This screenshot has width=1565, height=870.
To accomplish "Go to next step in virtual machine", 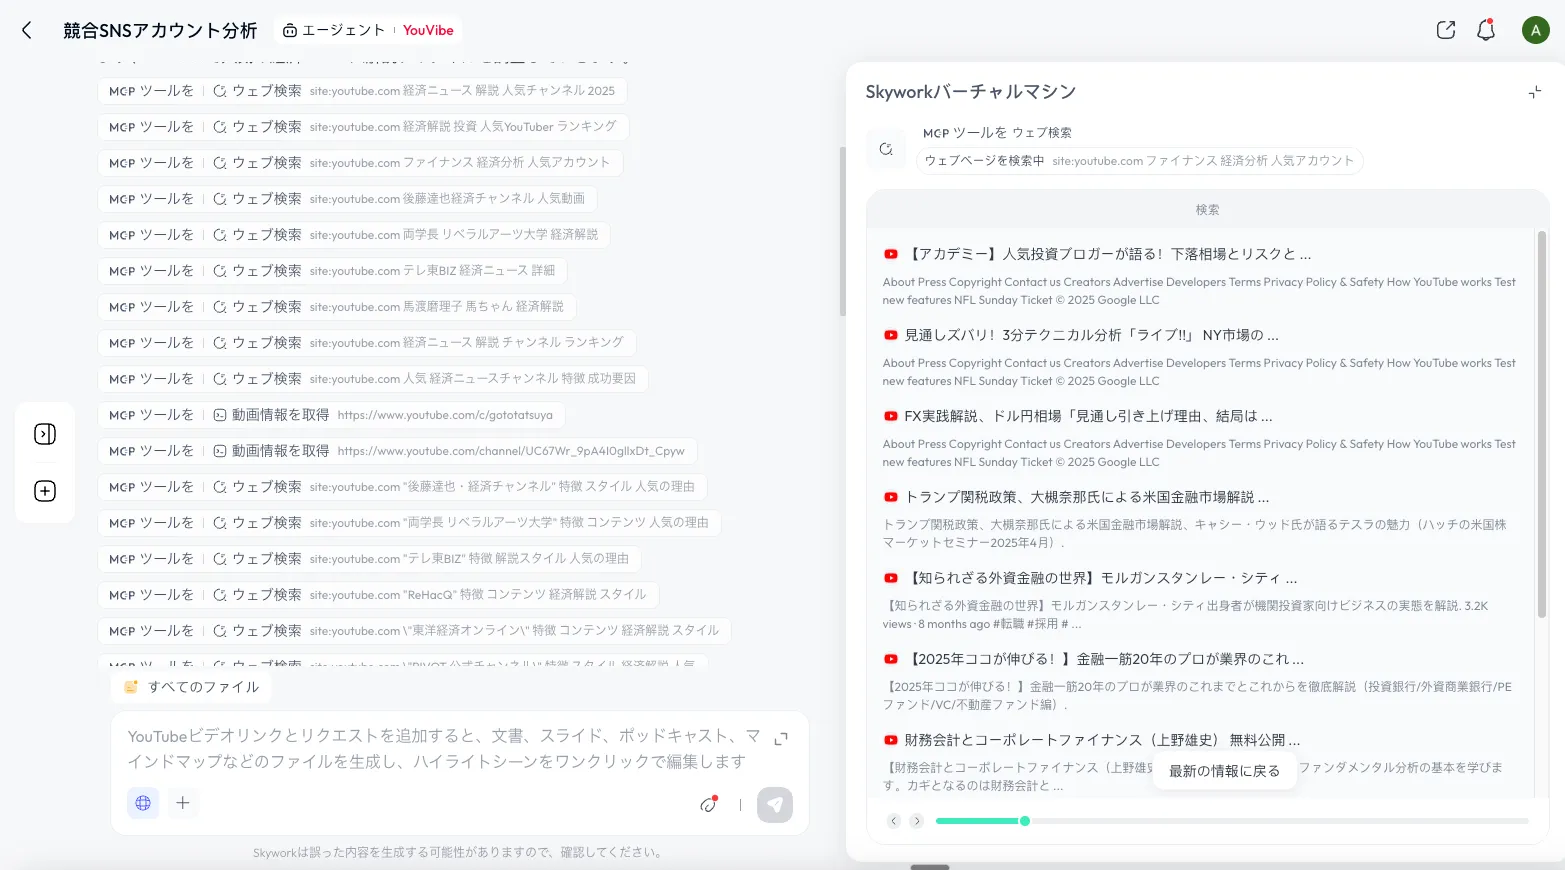I will click(916, 821).
